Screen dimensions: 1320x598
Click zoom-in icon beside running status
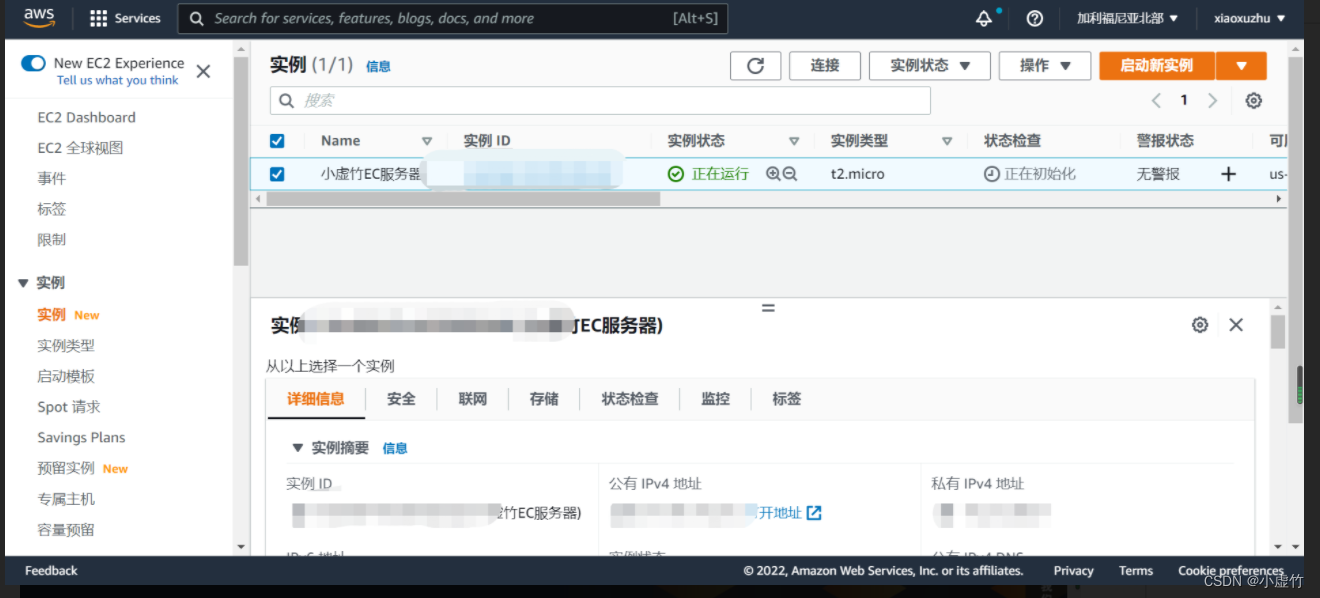click(773, 173)
